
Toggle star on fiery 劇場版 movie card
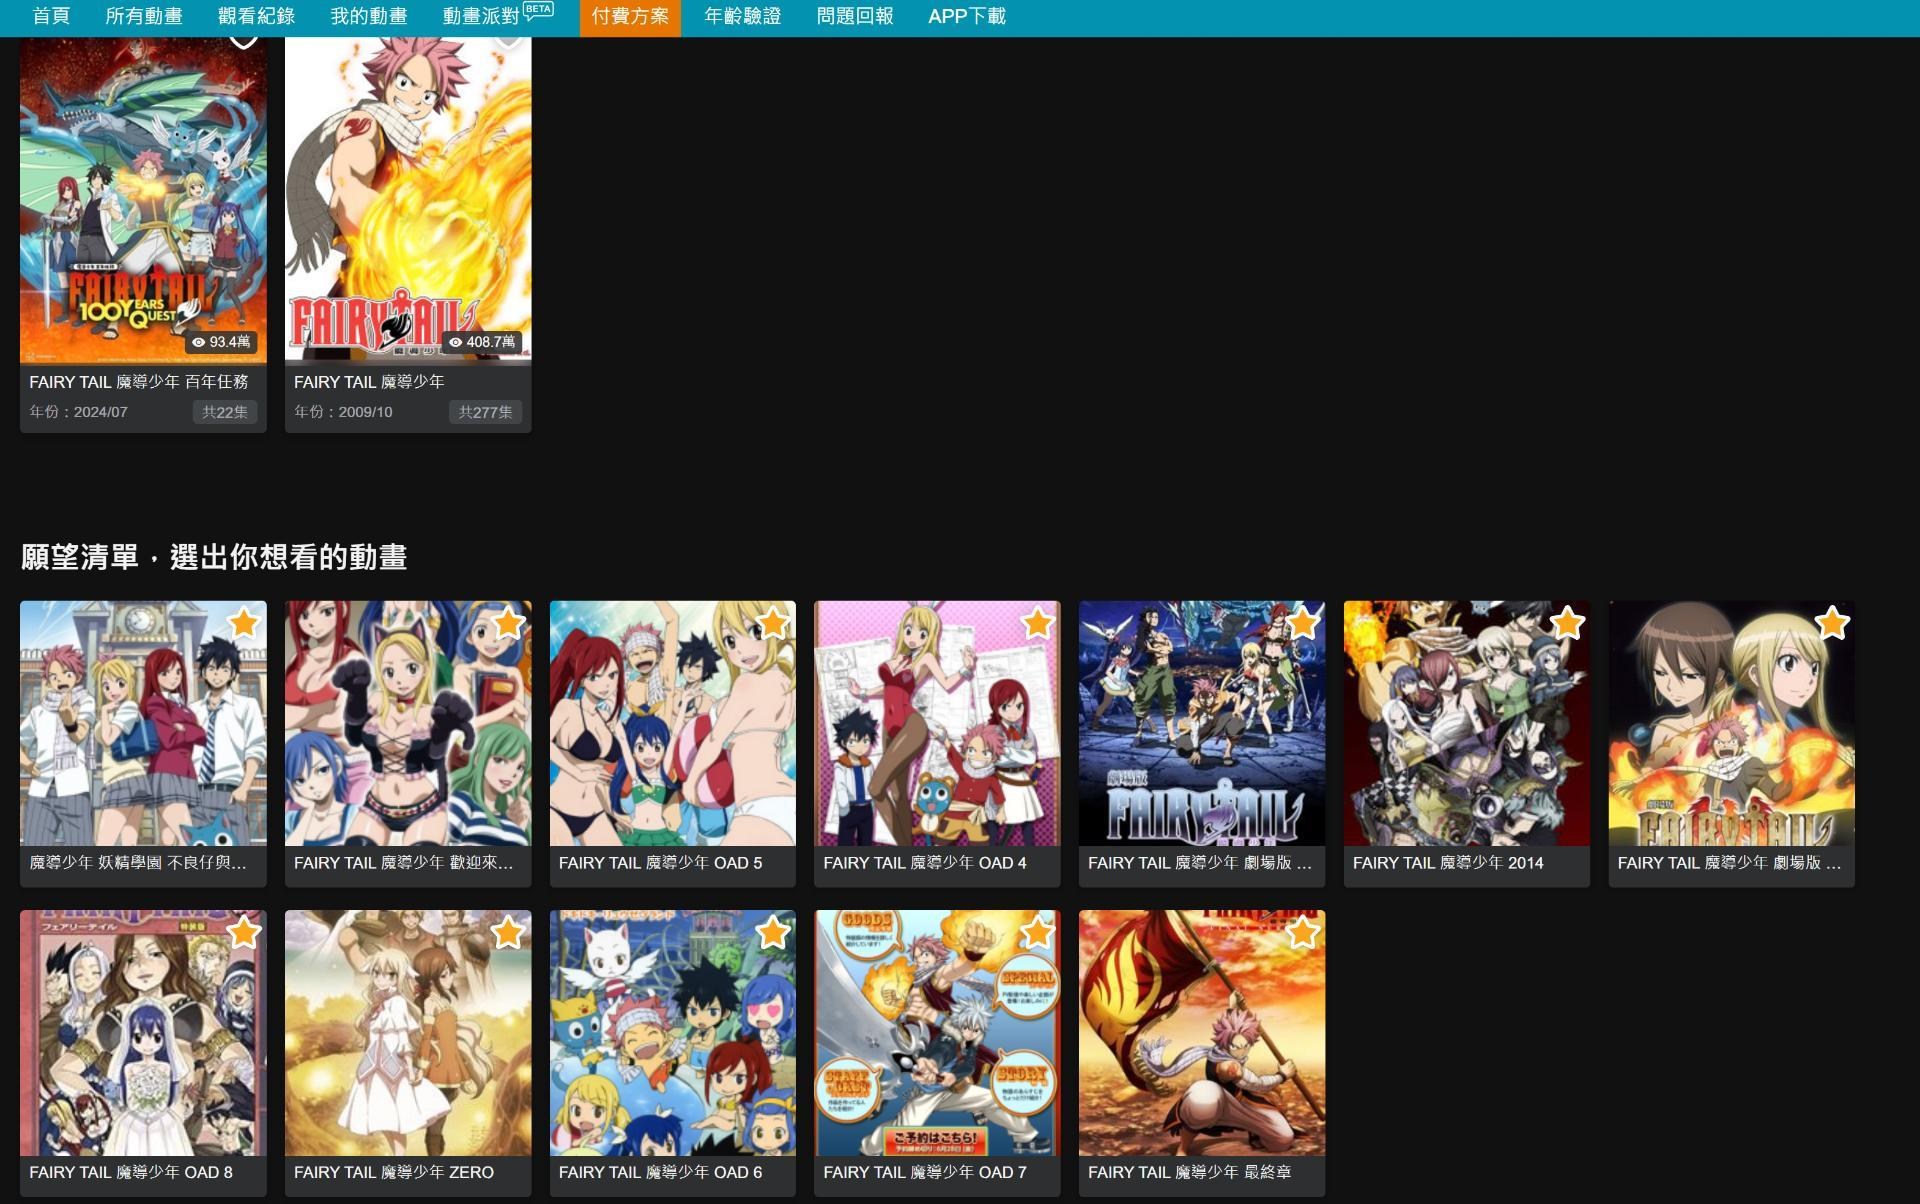[x=1831, y=624]
